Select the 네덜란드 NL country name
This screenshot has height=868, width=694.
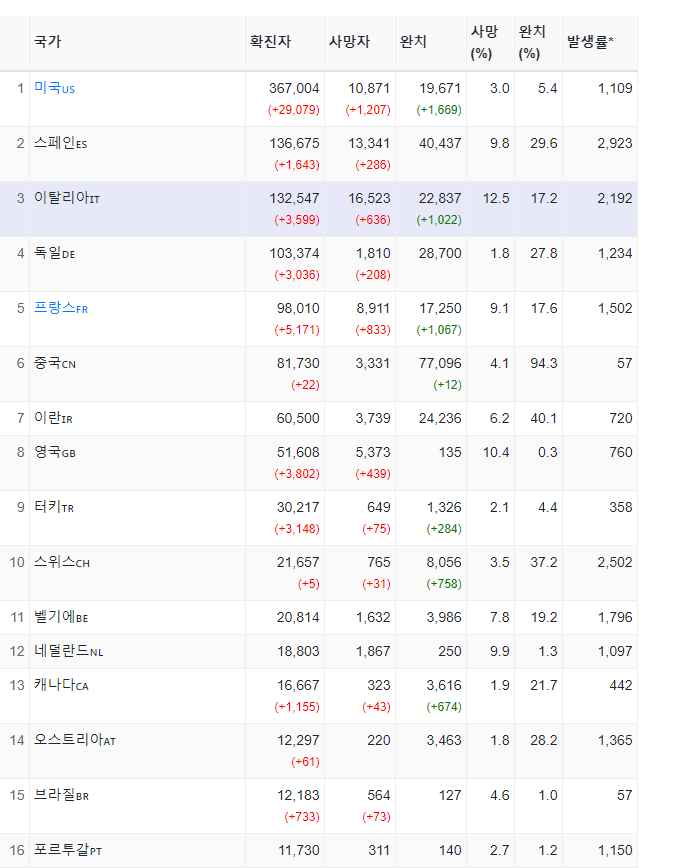click(69, 652)
